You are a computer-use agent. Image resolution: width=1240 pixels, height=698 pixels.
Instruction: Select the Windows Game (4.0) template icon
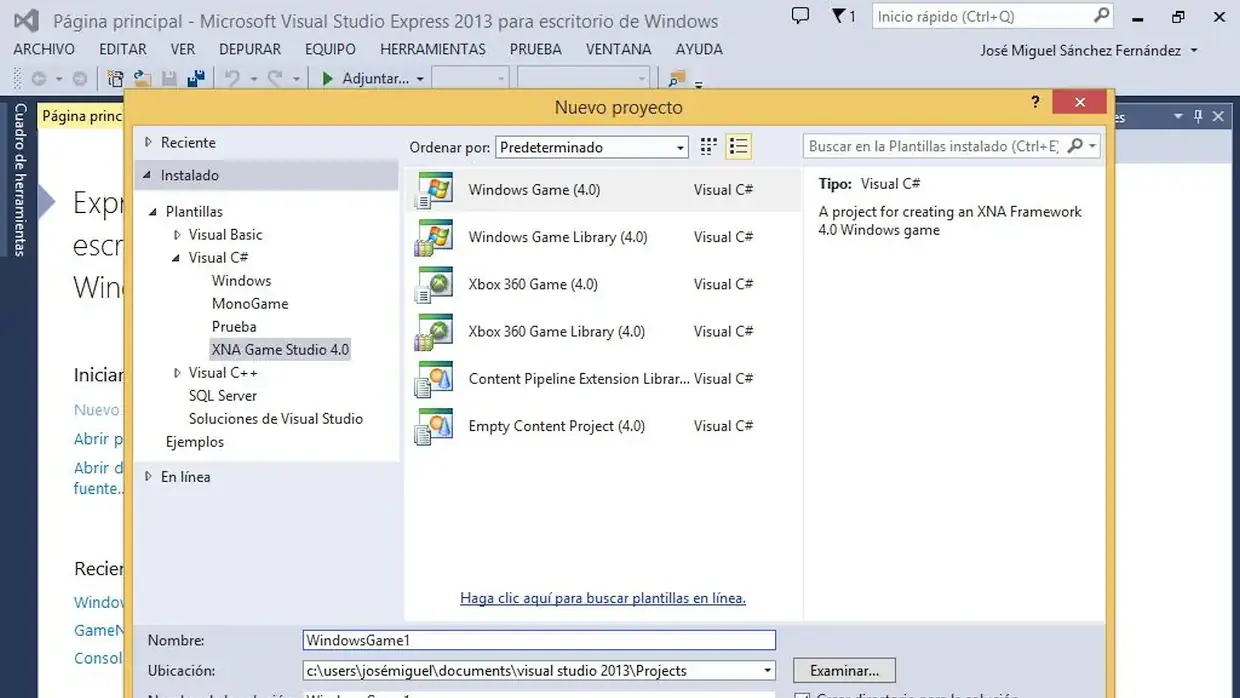433,189
